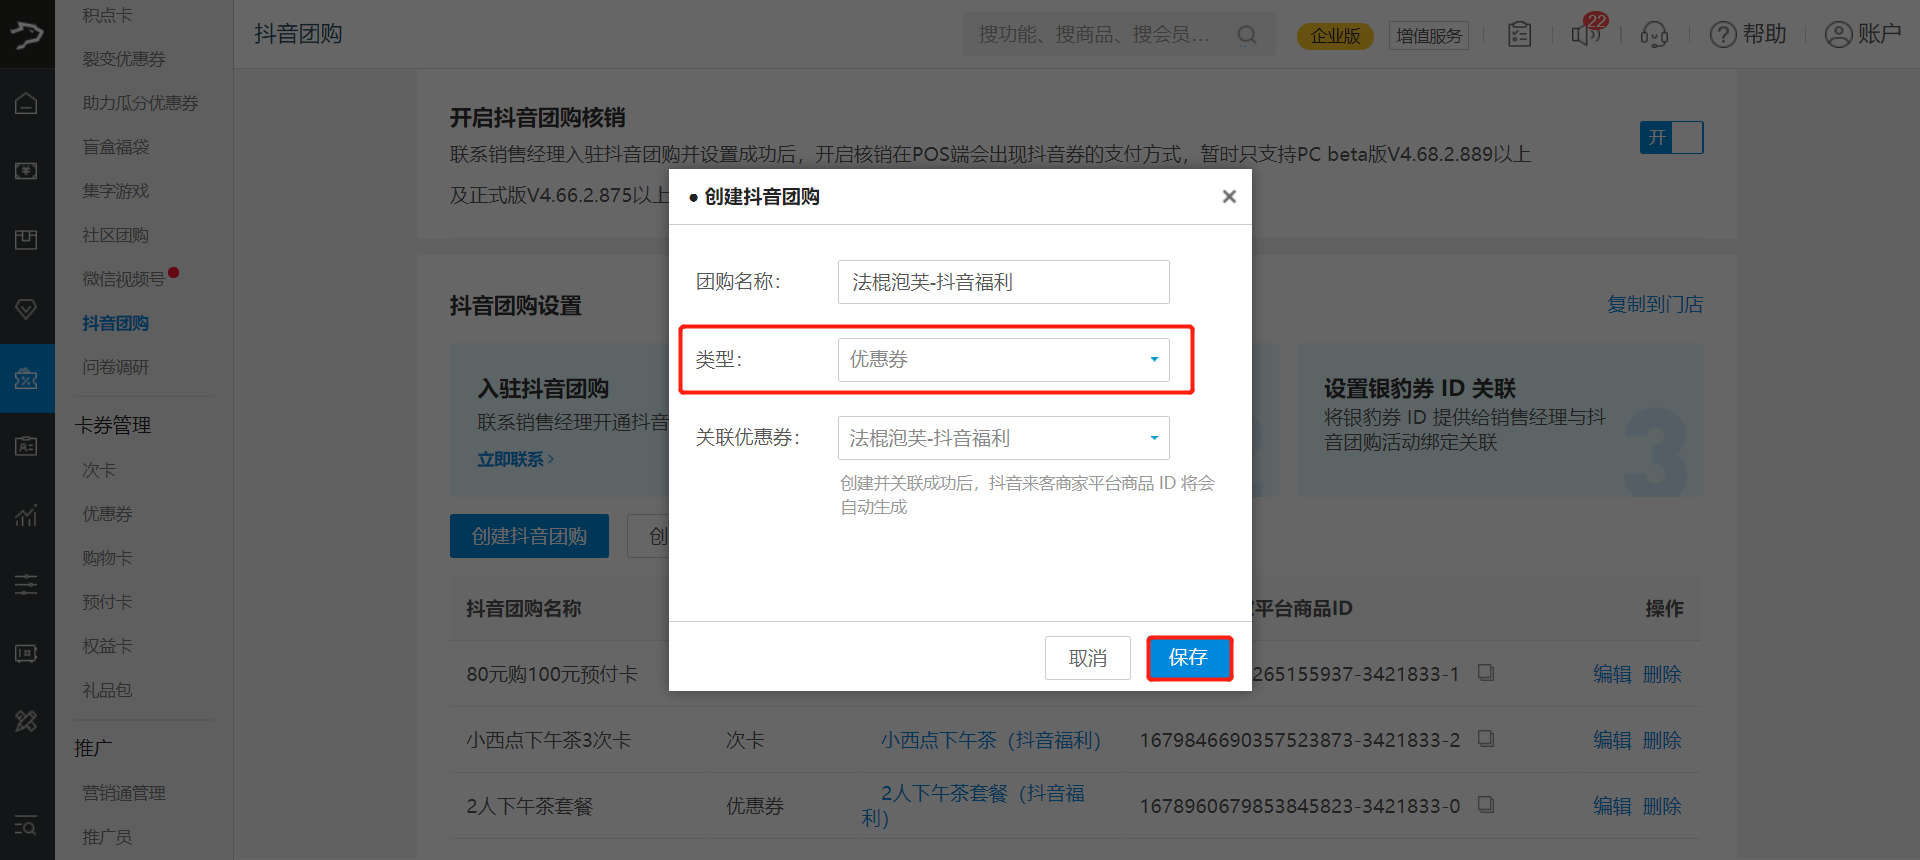Viewport: 1920px width, 860px height.
Task: Click the 立即联系 link
Action: click(x=515, y=459)
